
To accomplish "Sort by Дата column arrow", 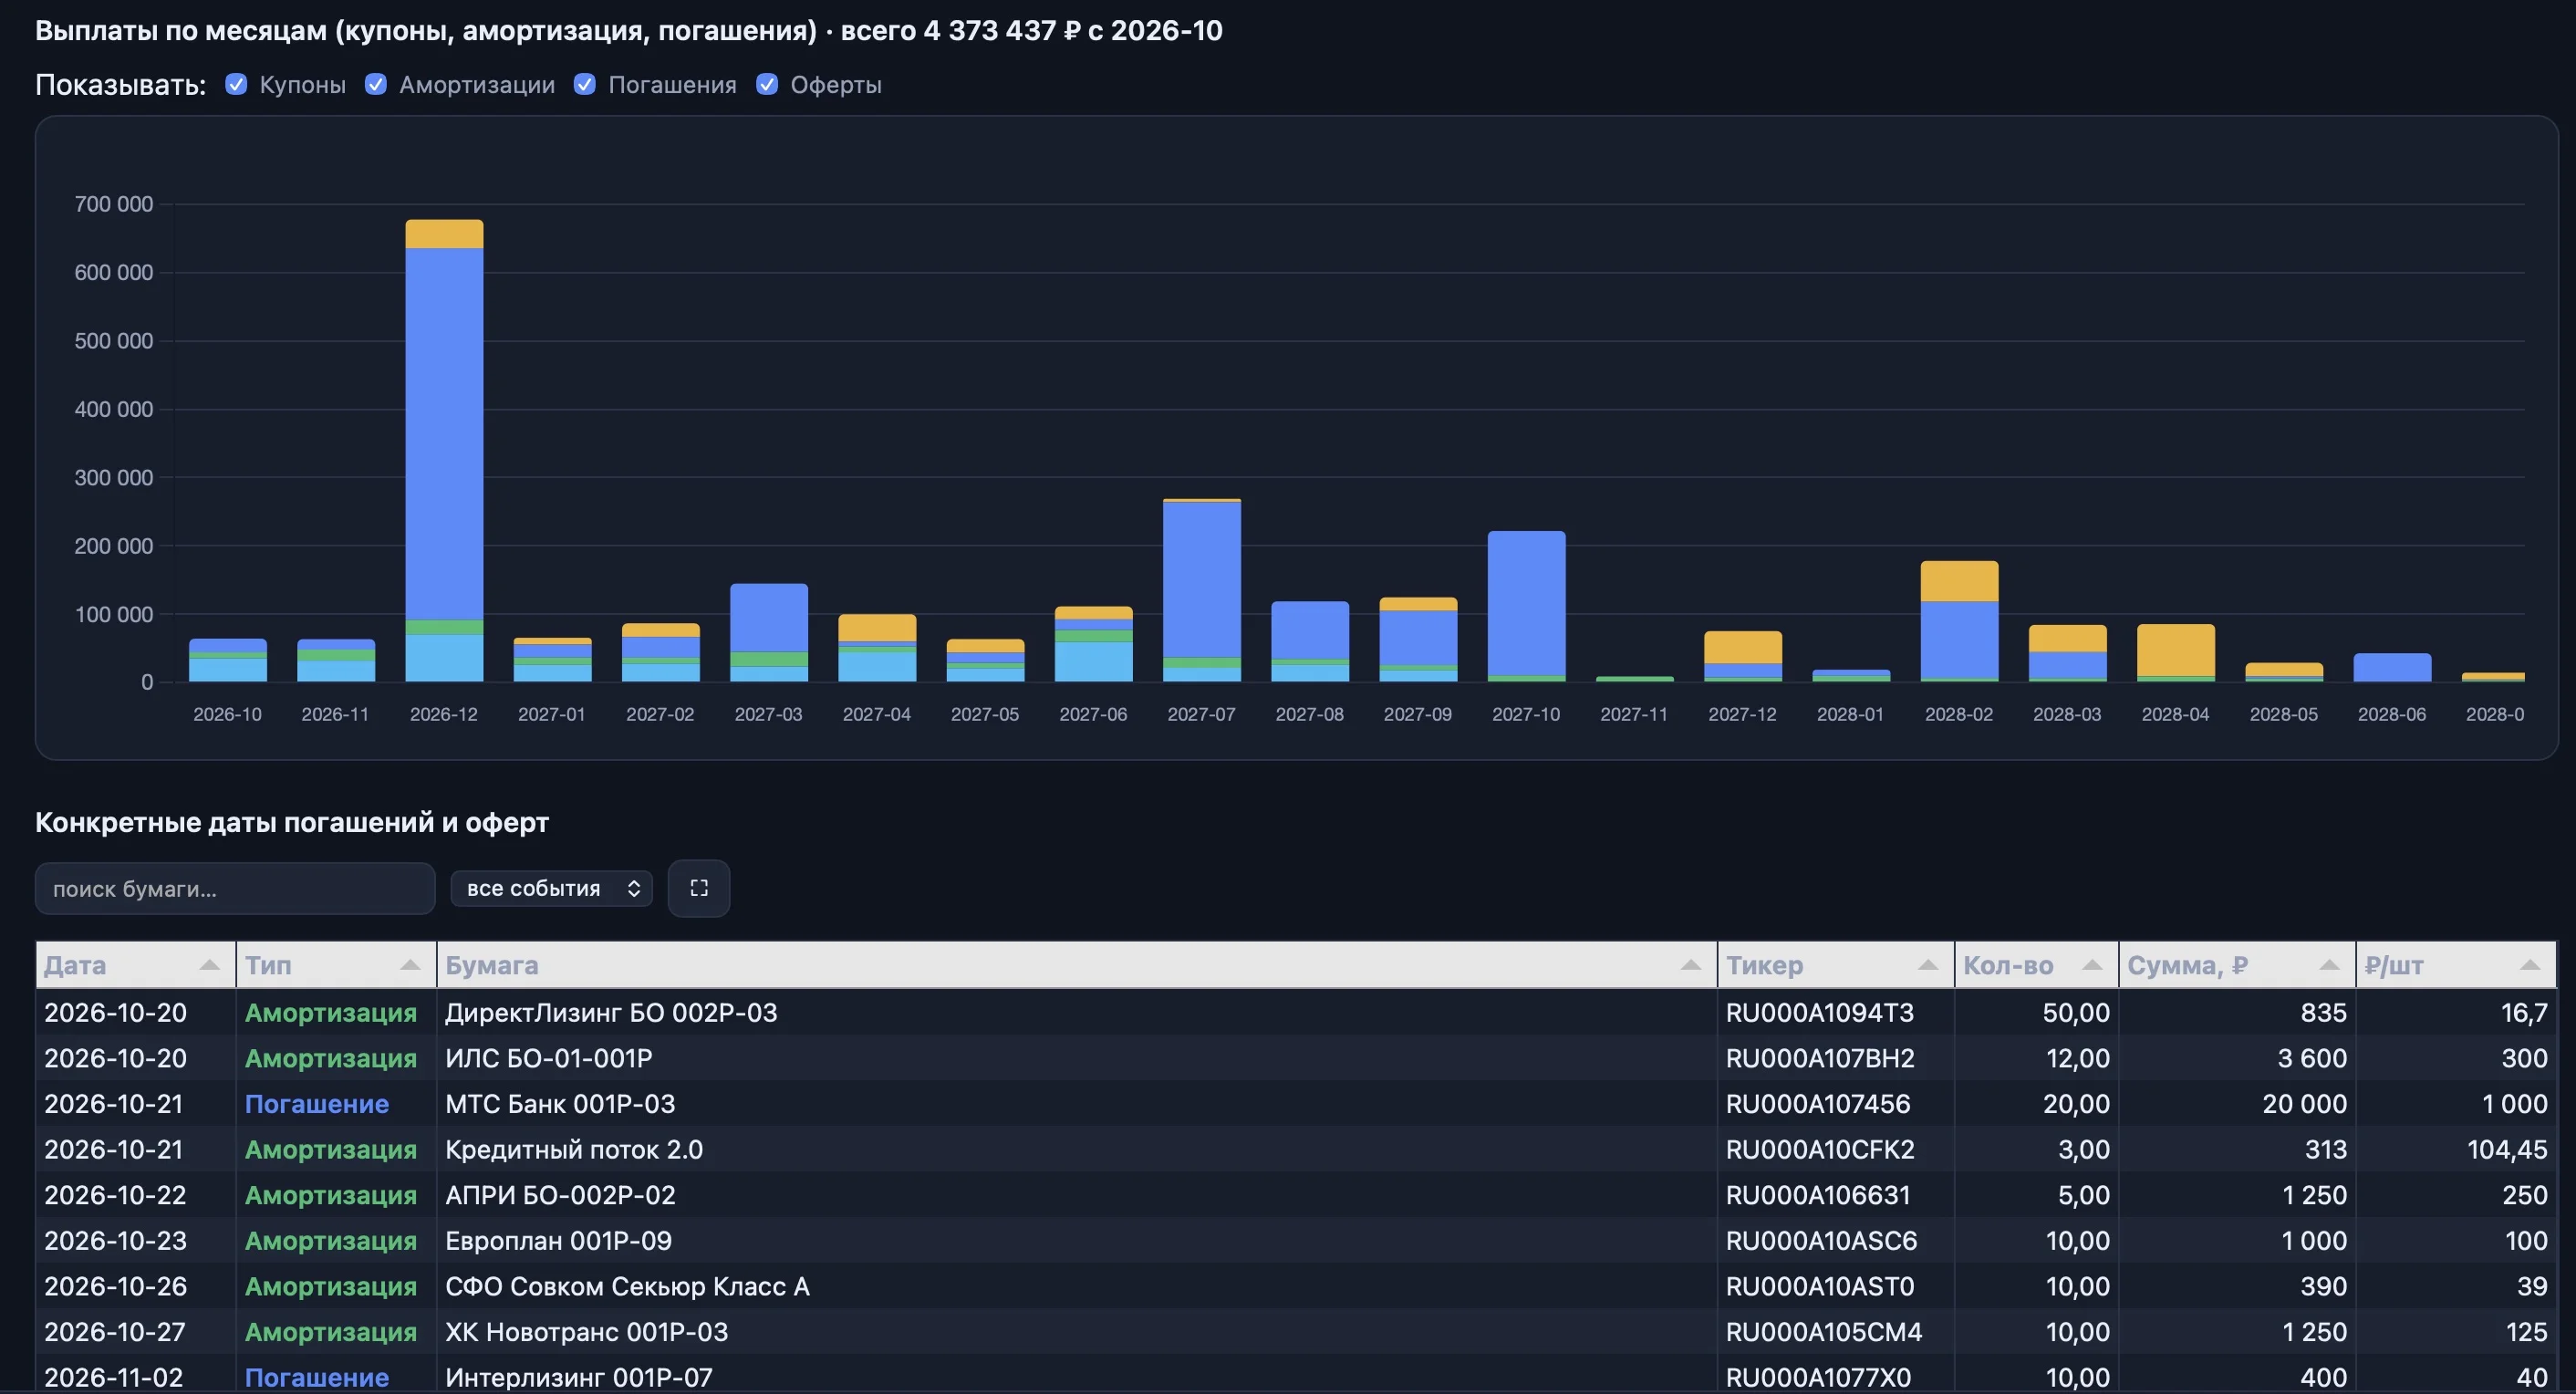I will click(209, 965).
